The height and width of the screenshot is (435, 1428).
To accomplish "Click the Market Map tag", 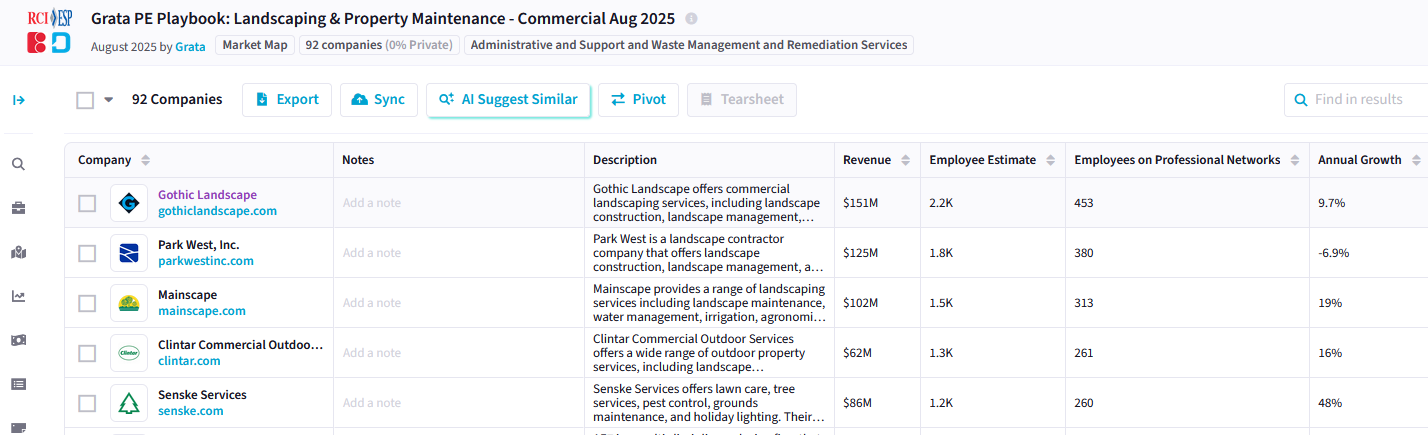I will [254, 45].
